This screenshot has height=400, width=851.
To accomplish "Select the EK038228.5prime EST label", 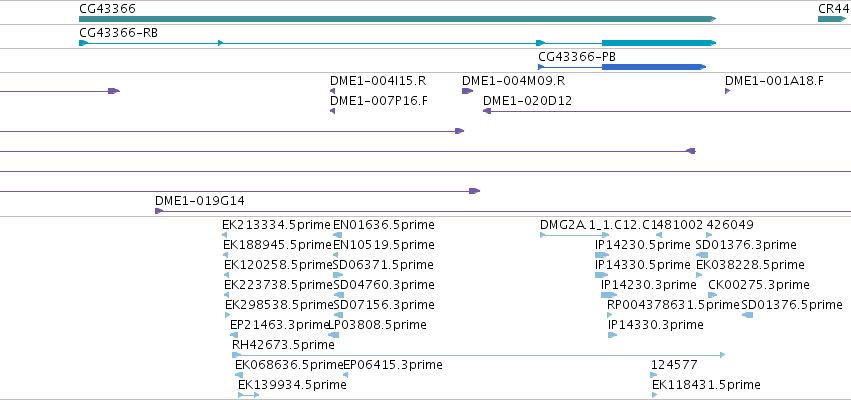I will point(750,265).
